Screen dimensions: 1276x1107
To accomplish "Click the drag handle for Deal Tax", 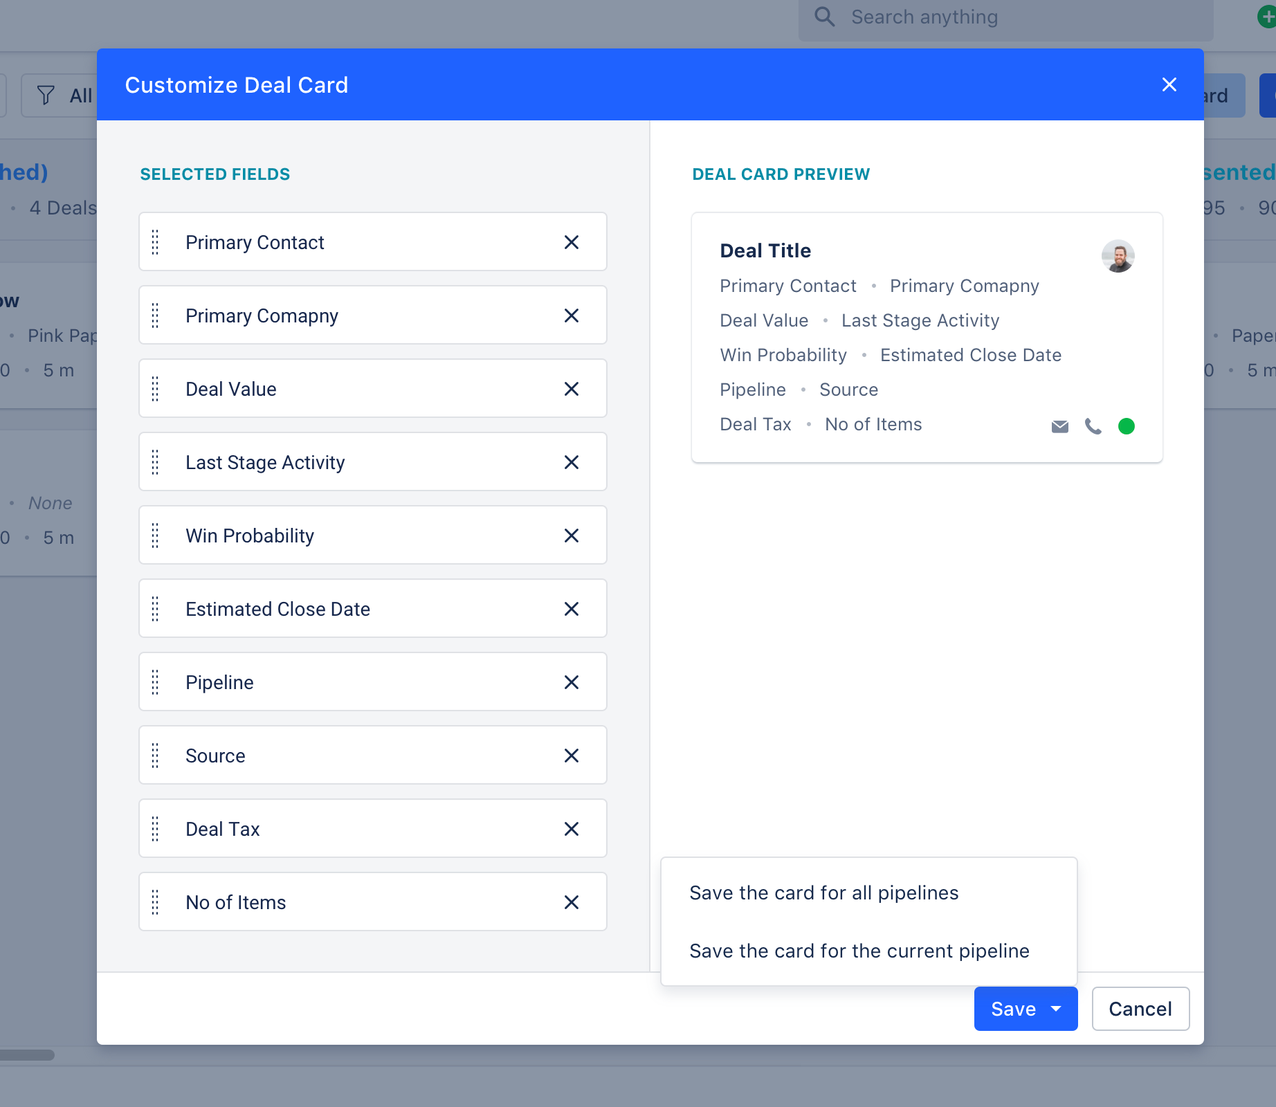I will 155,829.
